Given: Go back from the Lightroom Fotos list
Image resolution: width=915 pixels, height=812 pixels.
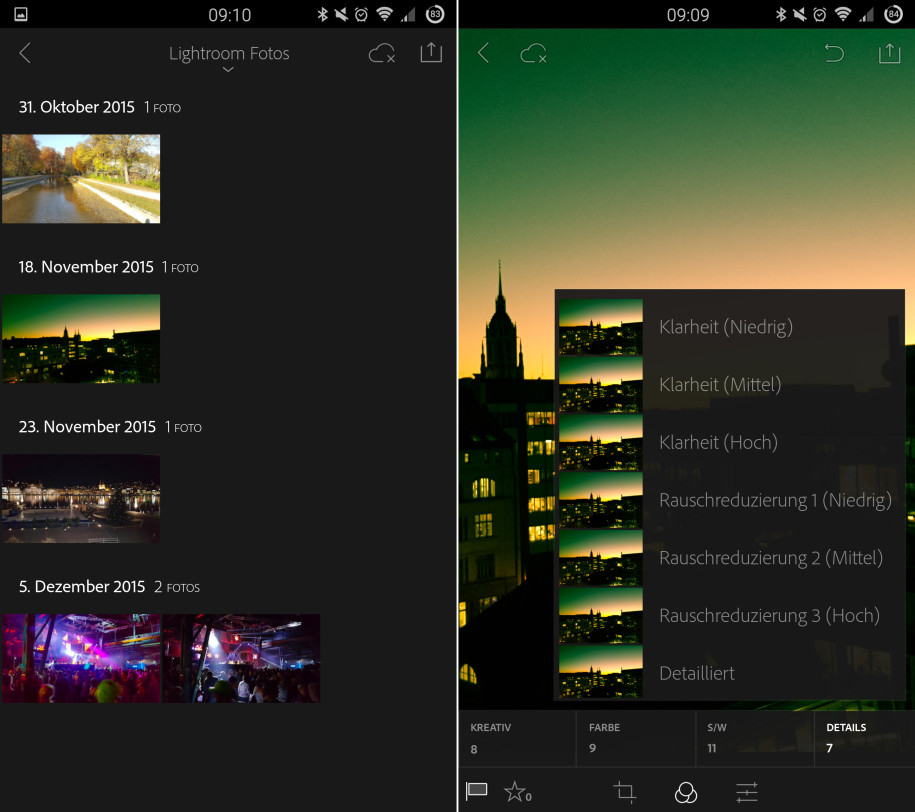Looking at the screenshot, I should pos(25,54).
